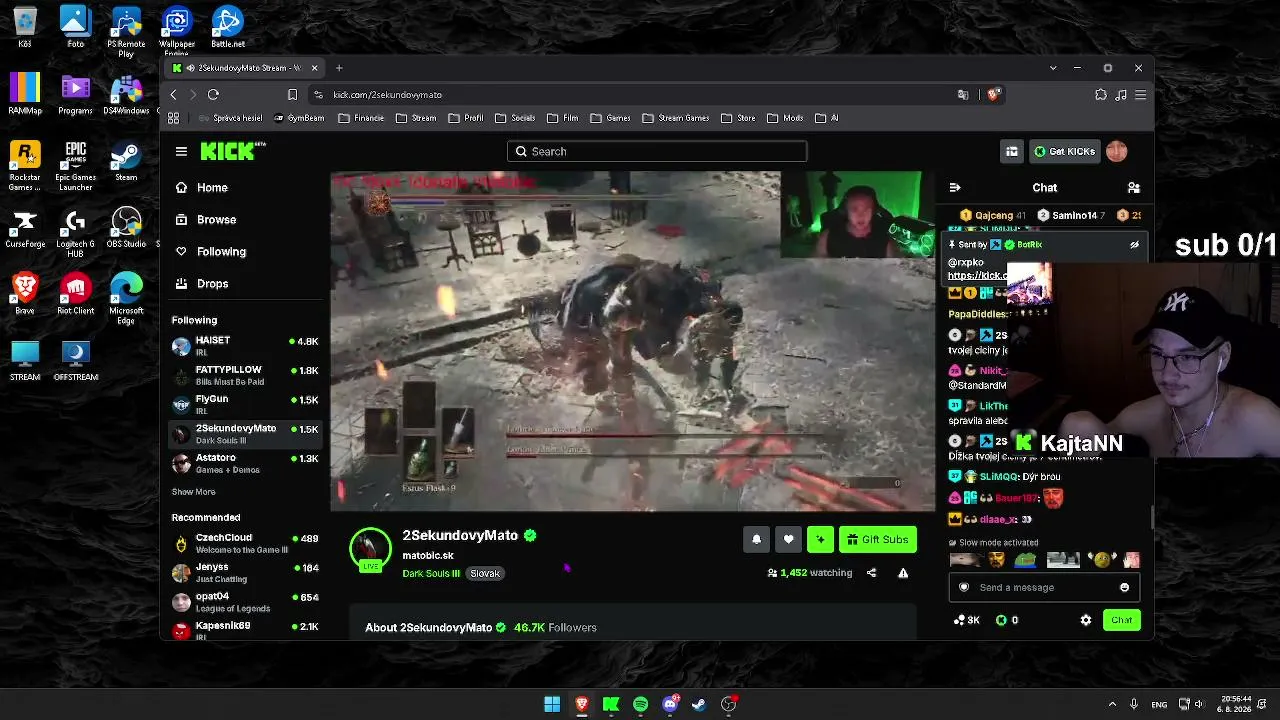Open the Stream bookmarks folder
1280x720 pixels.
(416, 118)
